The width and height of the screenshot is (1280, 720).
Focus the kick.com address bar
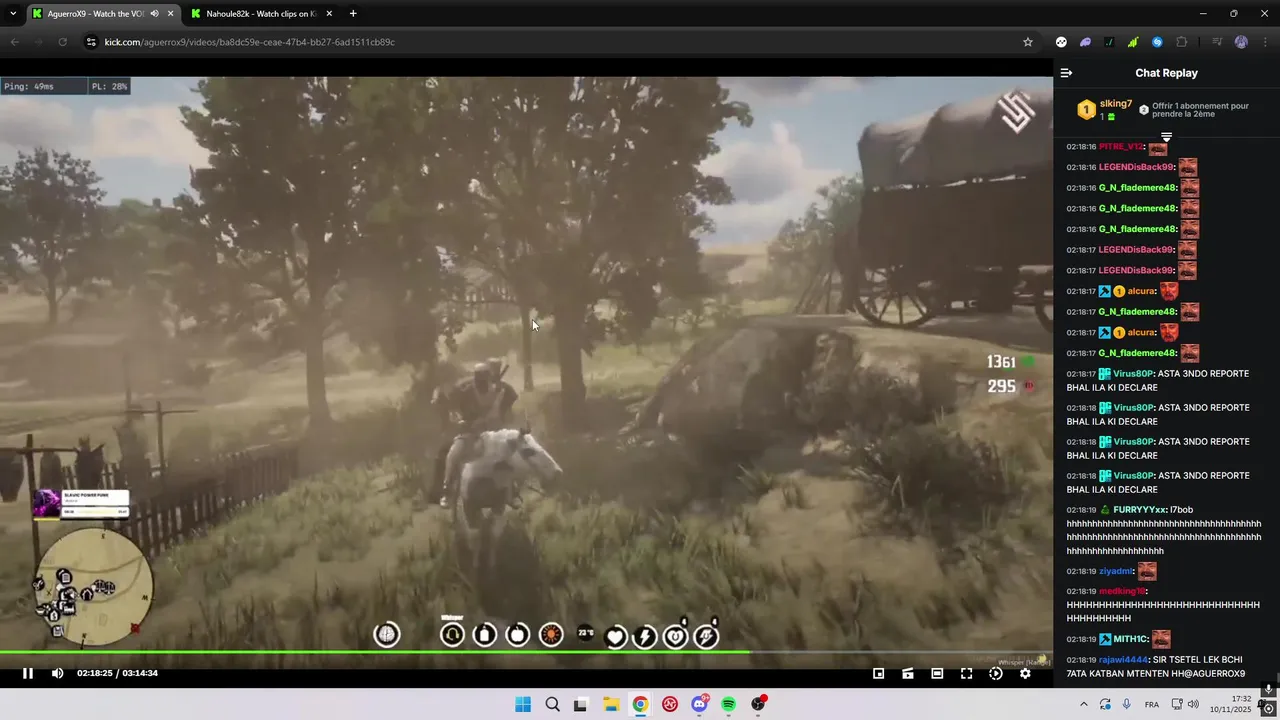(560, 42)
